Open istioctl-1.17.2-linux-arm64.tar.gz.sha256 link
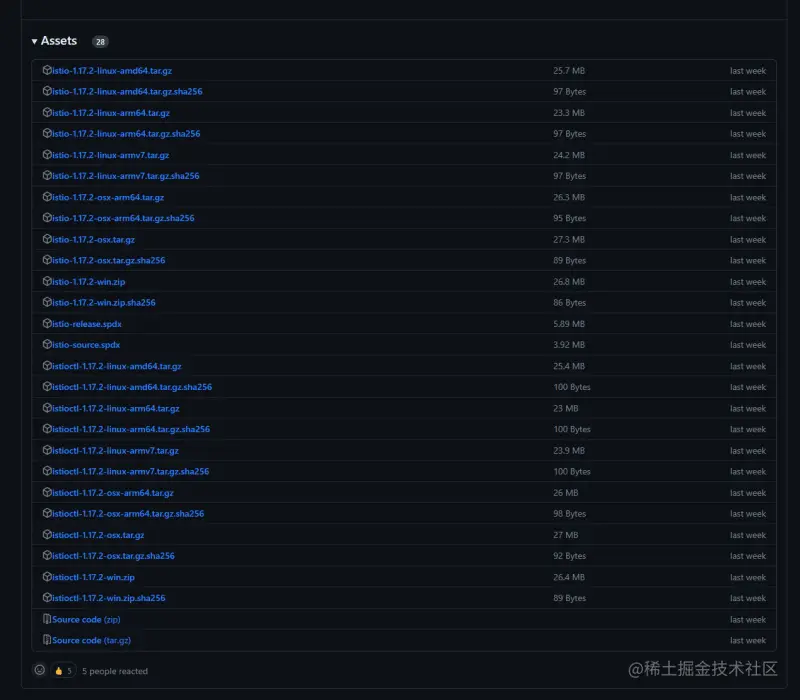800x700 pixels. point(131,431)
